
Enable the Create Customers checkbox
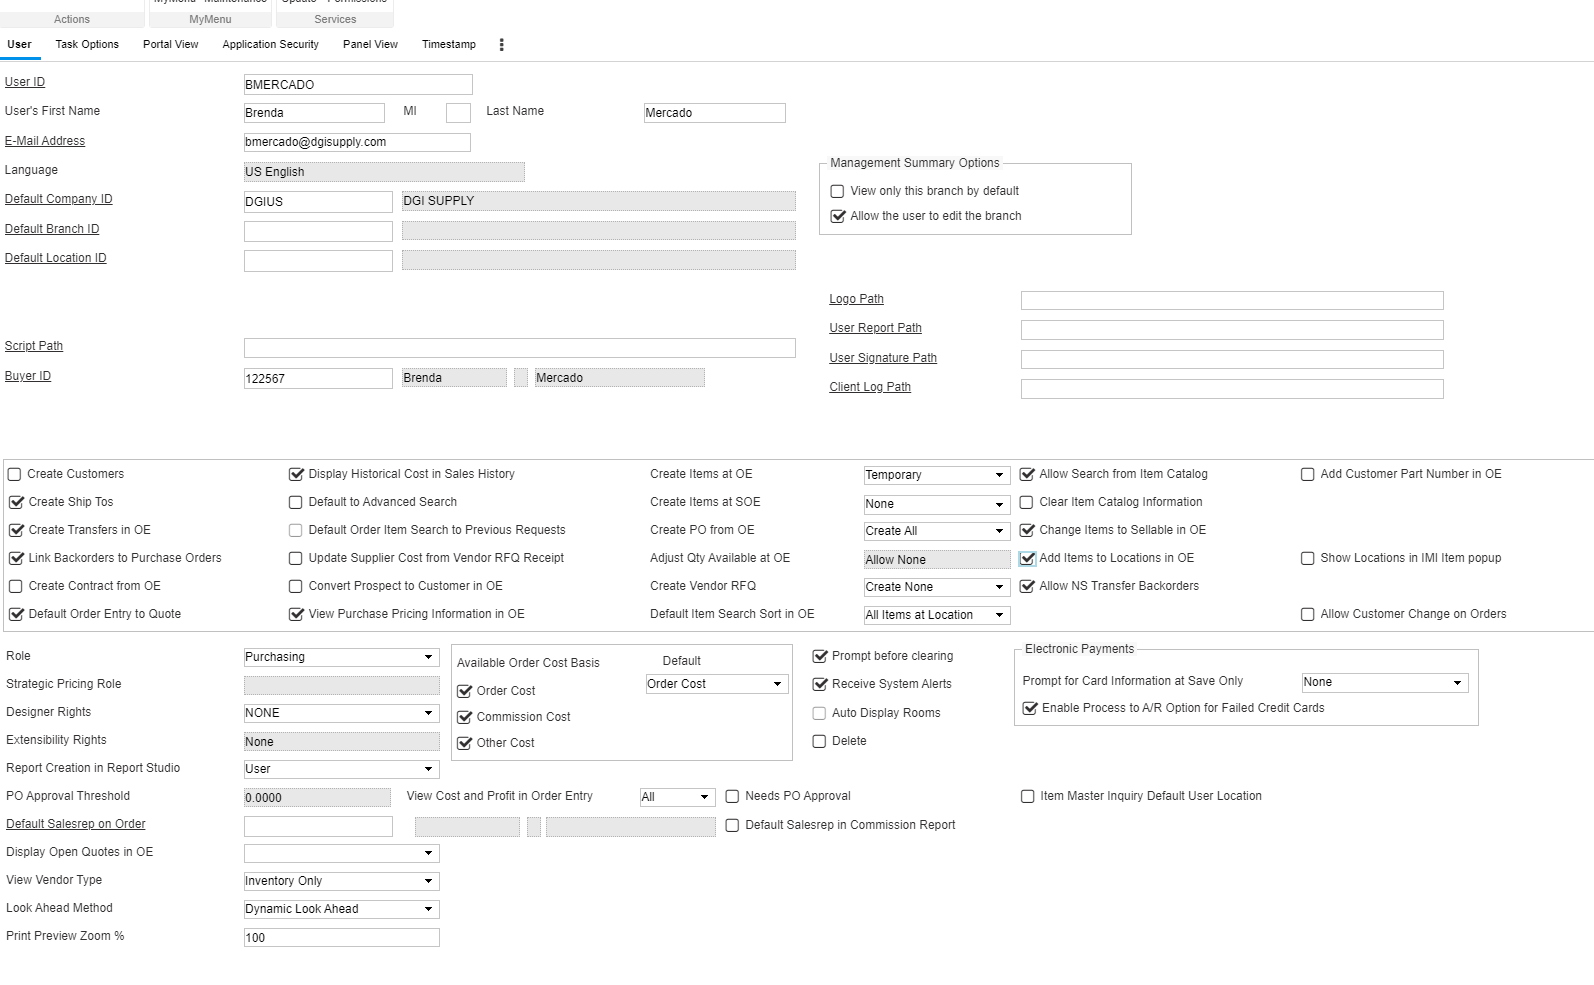pos(15,475)
